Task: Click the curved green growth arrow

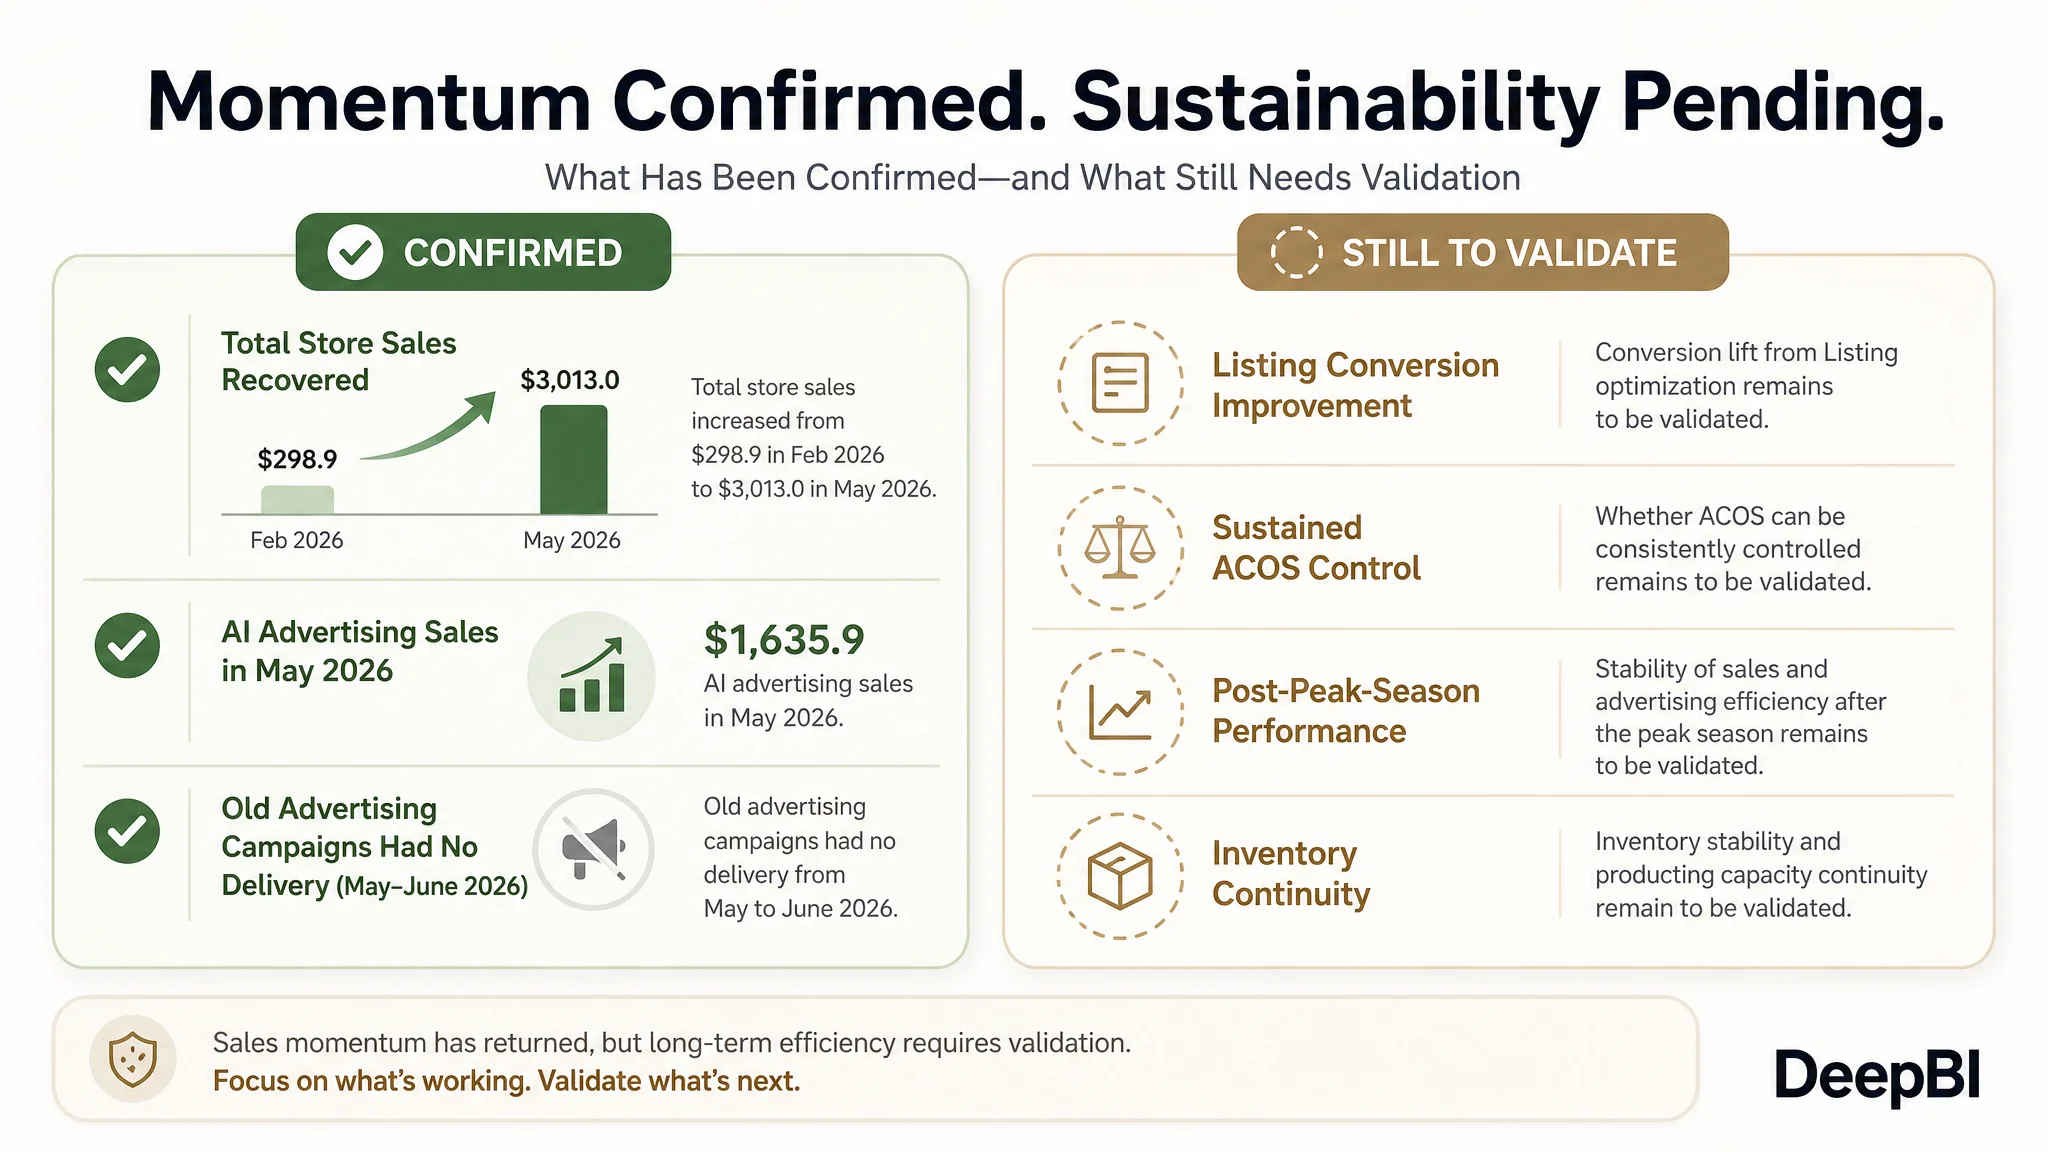Action: click(x=428, y=426)
